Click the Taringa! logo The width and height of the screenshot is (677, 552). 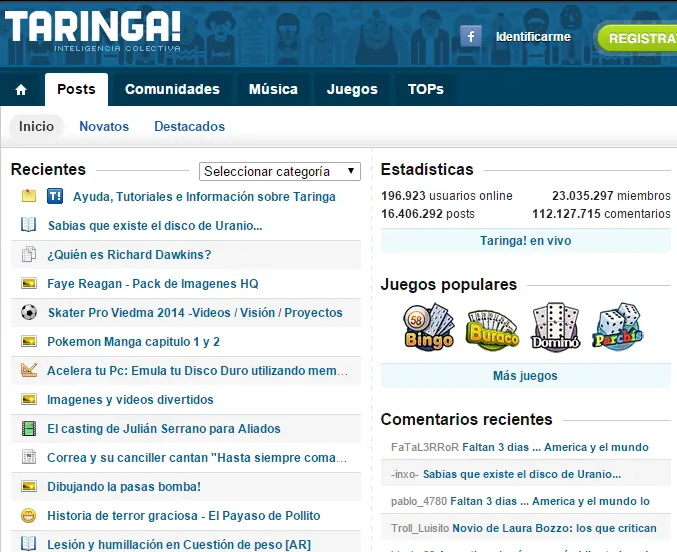[93, 31]
